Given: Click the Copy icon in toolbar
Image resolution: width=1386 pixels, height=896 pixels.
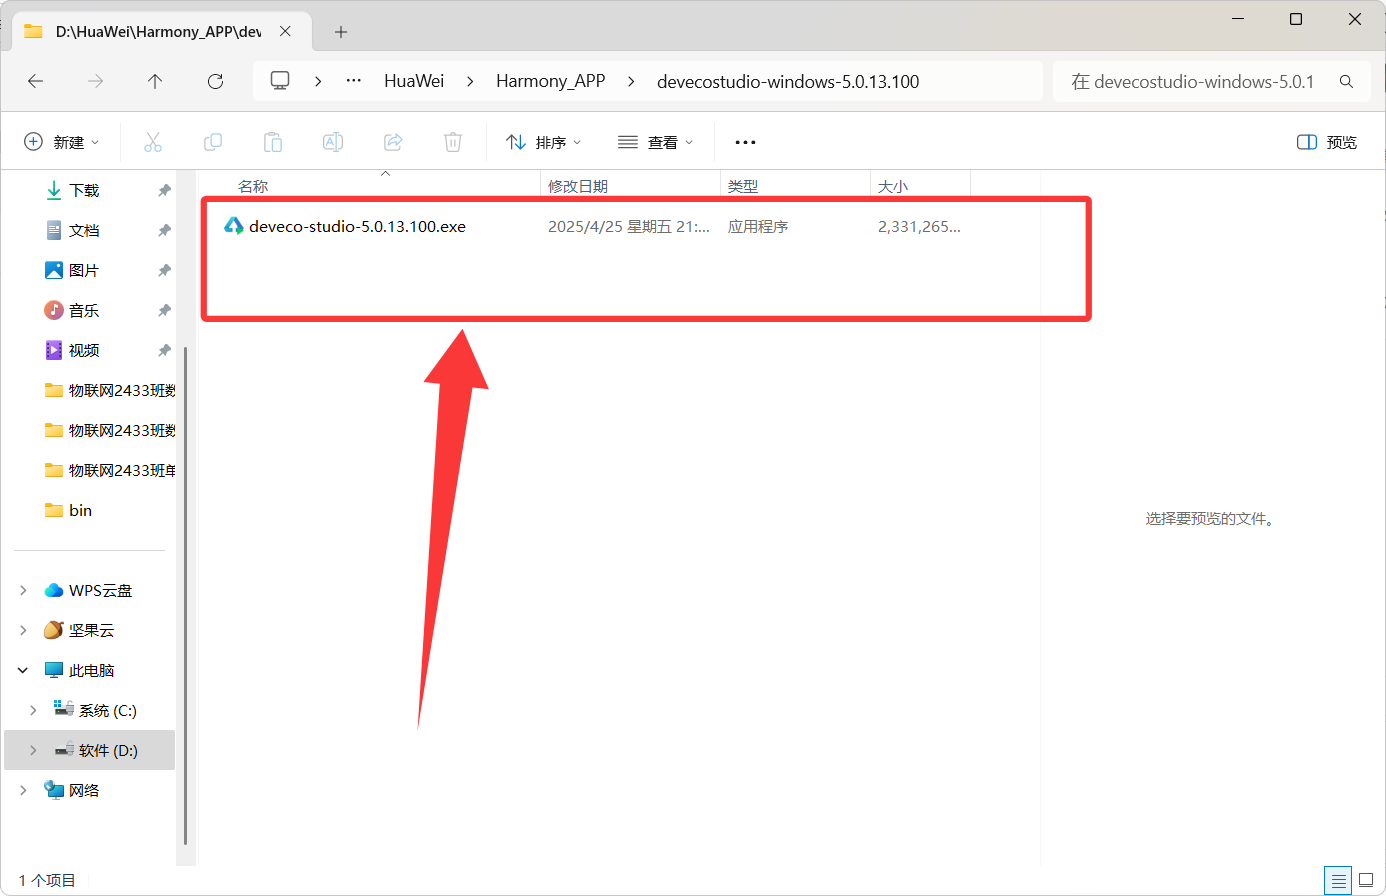Looking at the screenshot, I should coord(213,142).
